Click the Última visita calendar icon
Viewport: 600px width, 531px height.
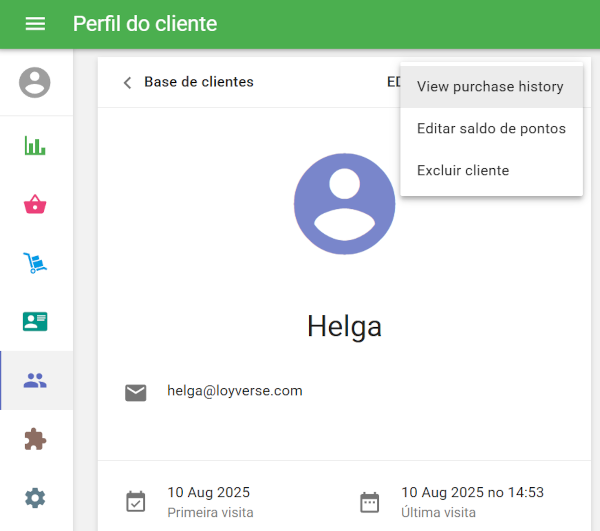[370, 501]
